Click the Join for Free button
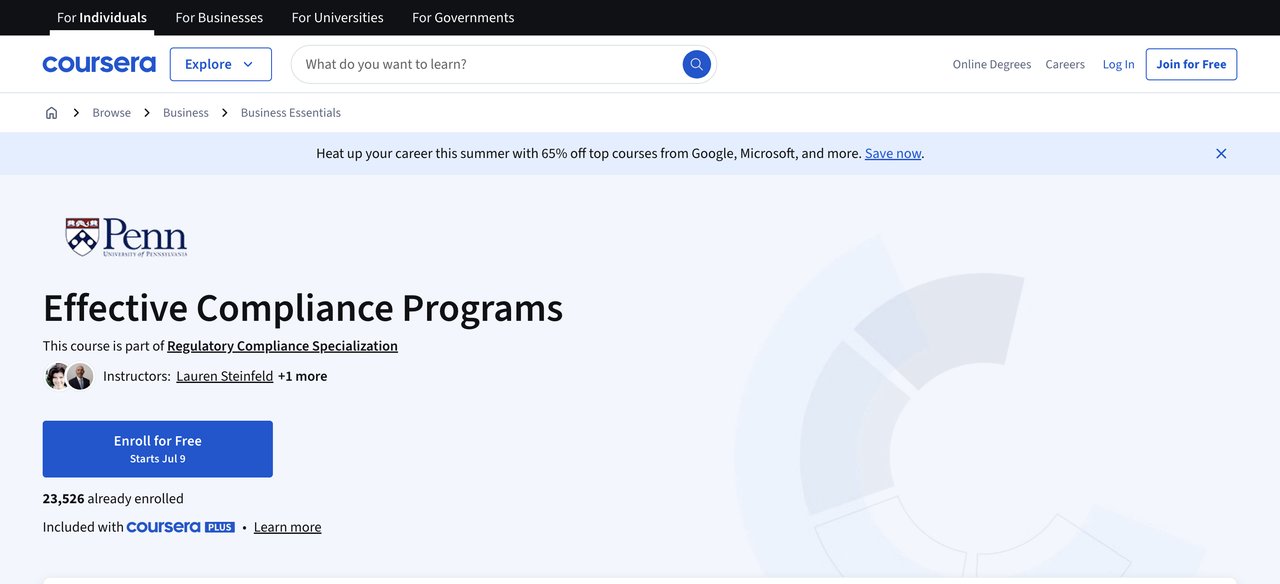 1190,63
